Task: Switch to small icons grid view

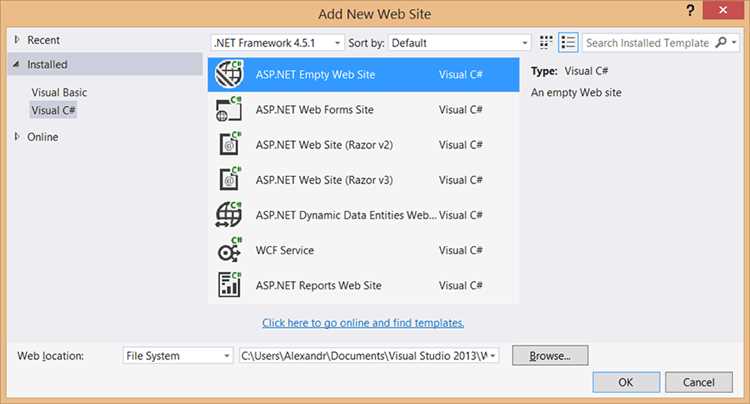Action: pos(546,43)
